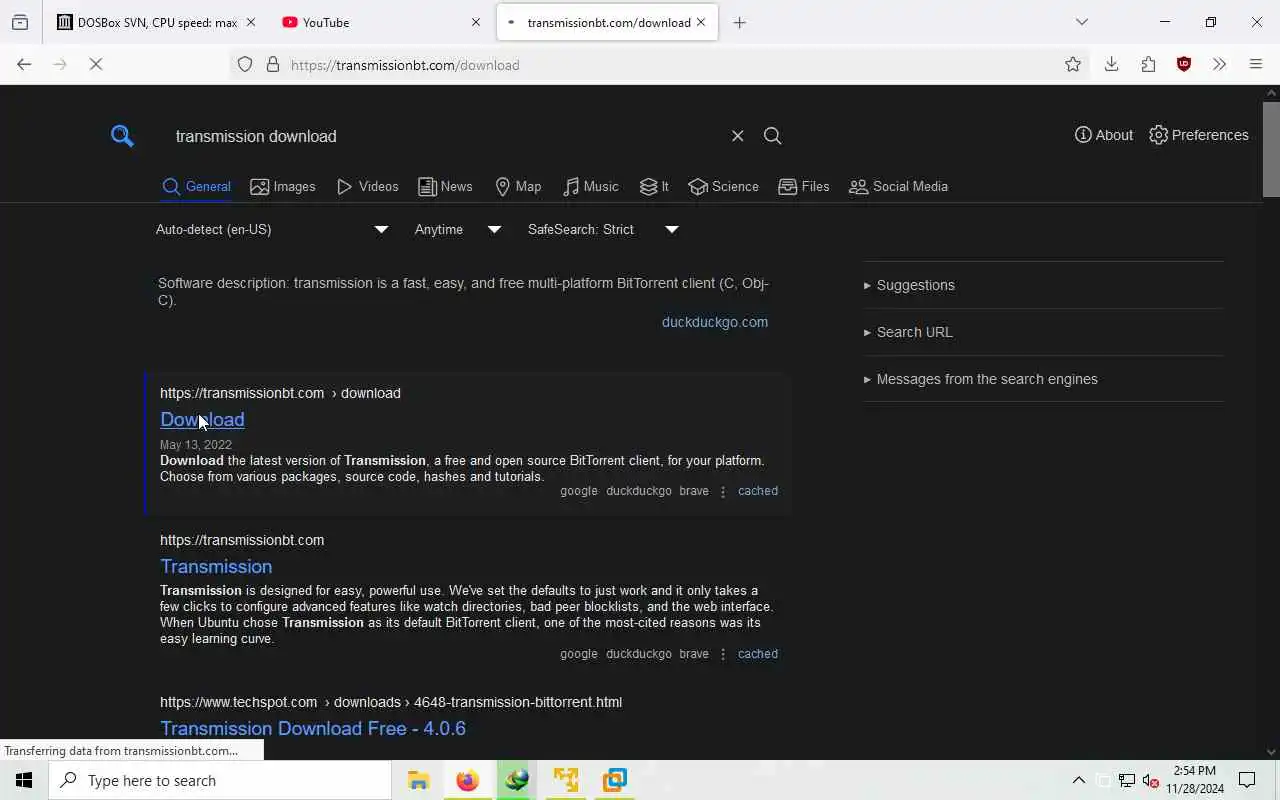Click Firefox icon in taskbar
Viewport: 1280px width, 800px height.
pos(467,780)
